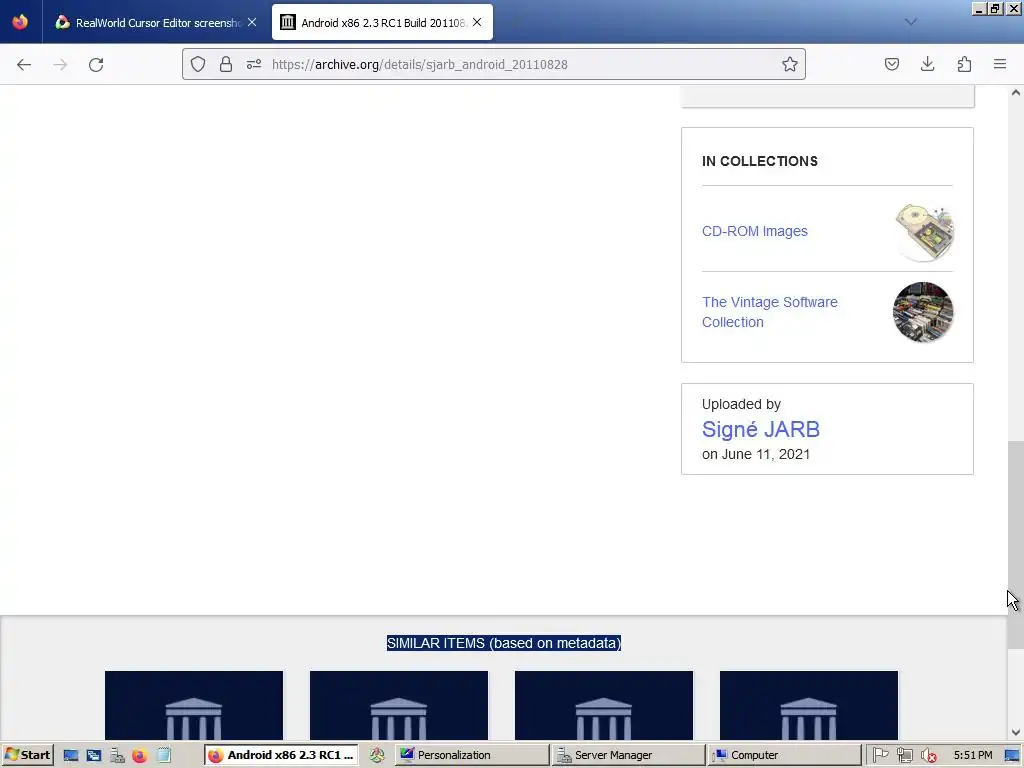
Task: Select the Android x86 2.3 RC1 tab
Action: coord(382,22)
